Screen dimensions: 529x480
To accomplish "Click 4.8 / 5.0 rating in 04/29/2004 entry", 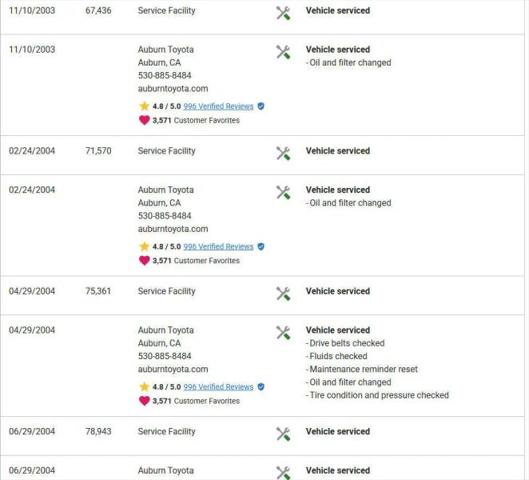I will click(x=167, y=387).
